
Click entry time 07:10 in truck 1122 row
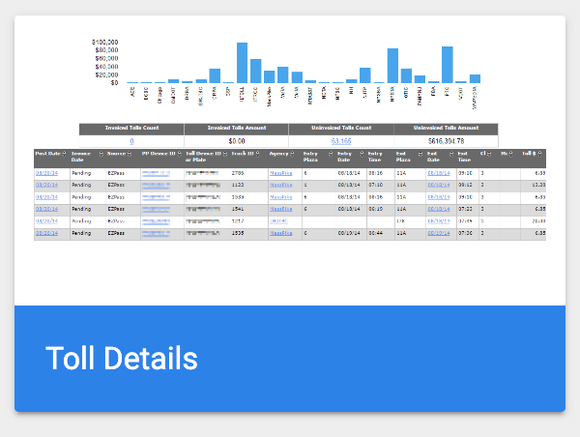[x=375, y=185]
